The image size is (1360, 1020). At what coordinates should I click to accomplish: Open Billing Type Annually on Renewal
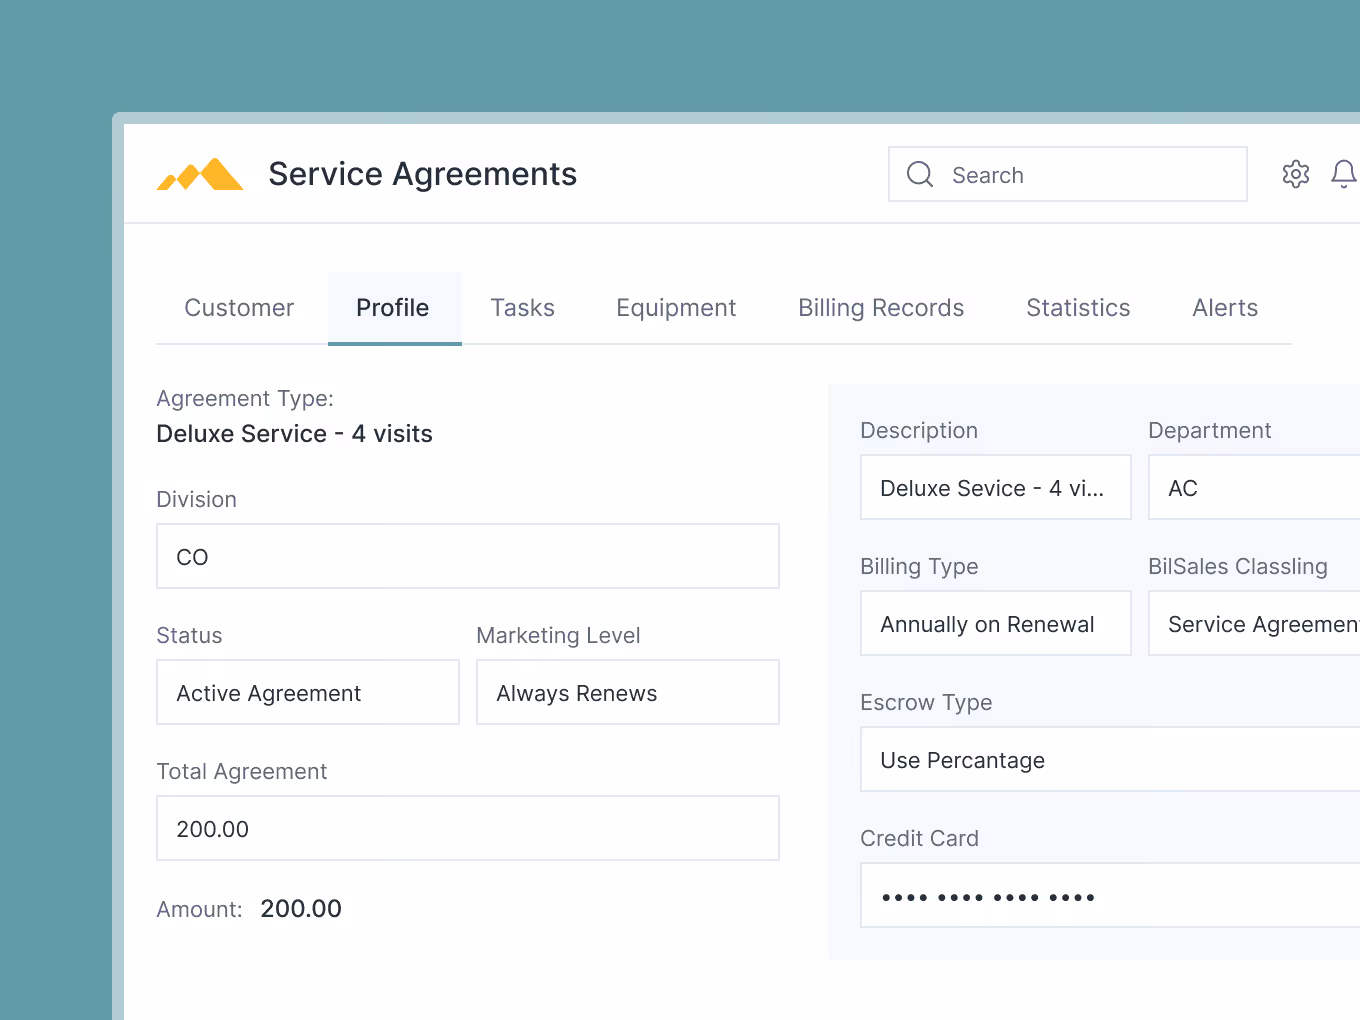point(996,623)
